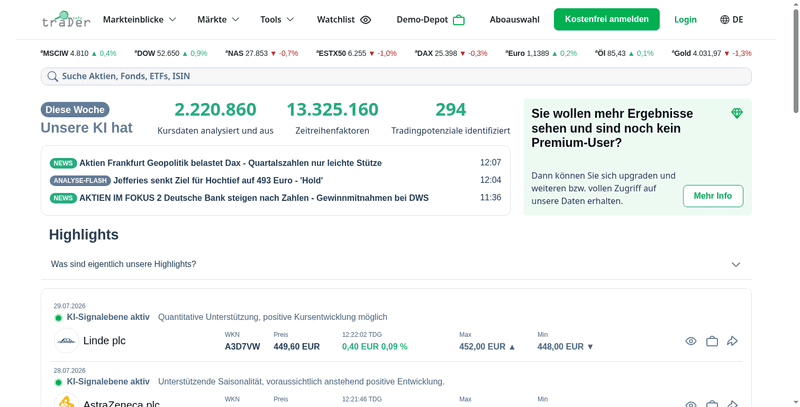Image resolution: width=800 pixels, height=407 pixels.
Task: Click the Gold 4.031,97 ticker entry
Action: point(712,53)
